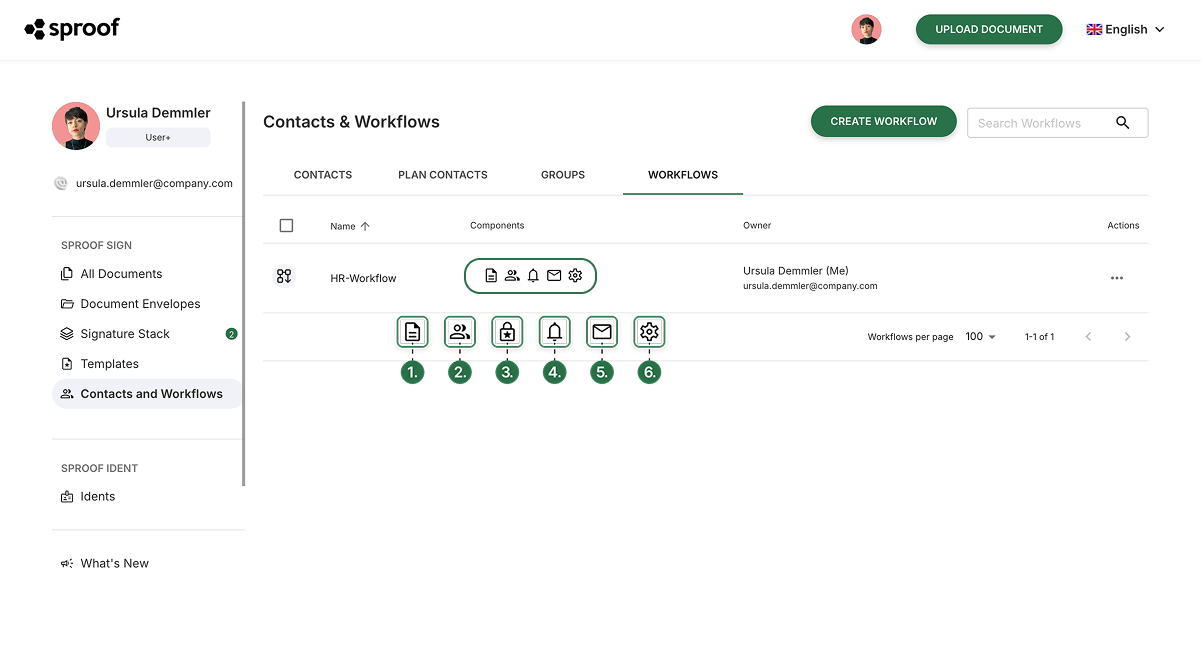Click the Owner column header

(x=757, y=226)
